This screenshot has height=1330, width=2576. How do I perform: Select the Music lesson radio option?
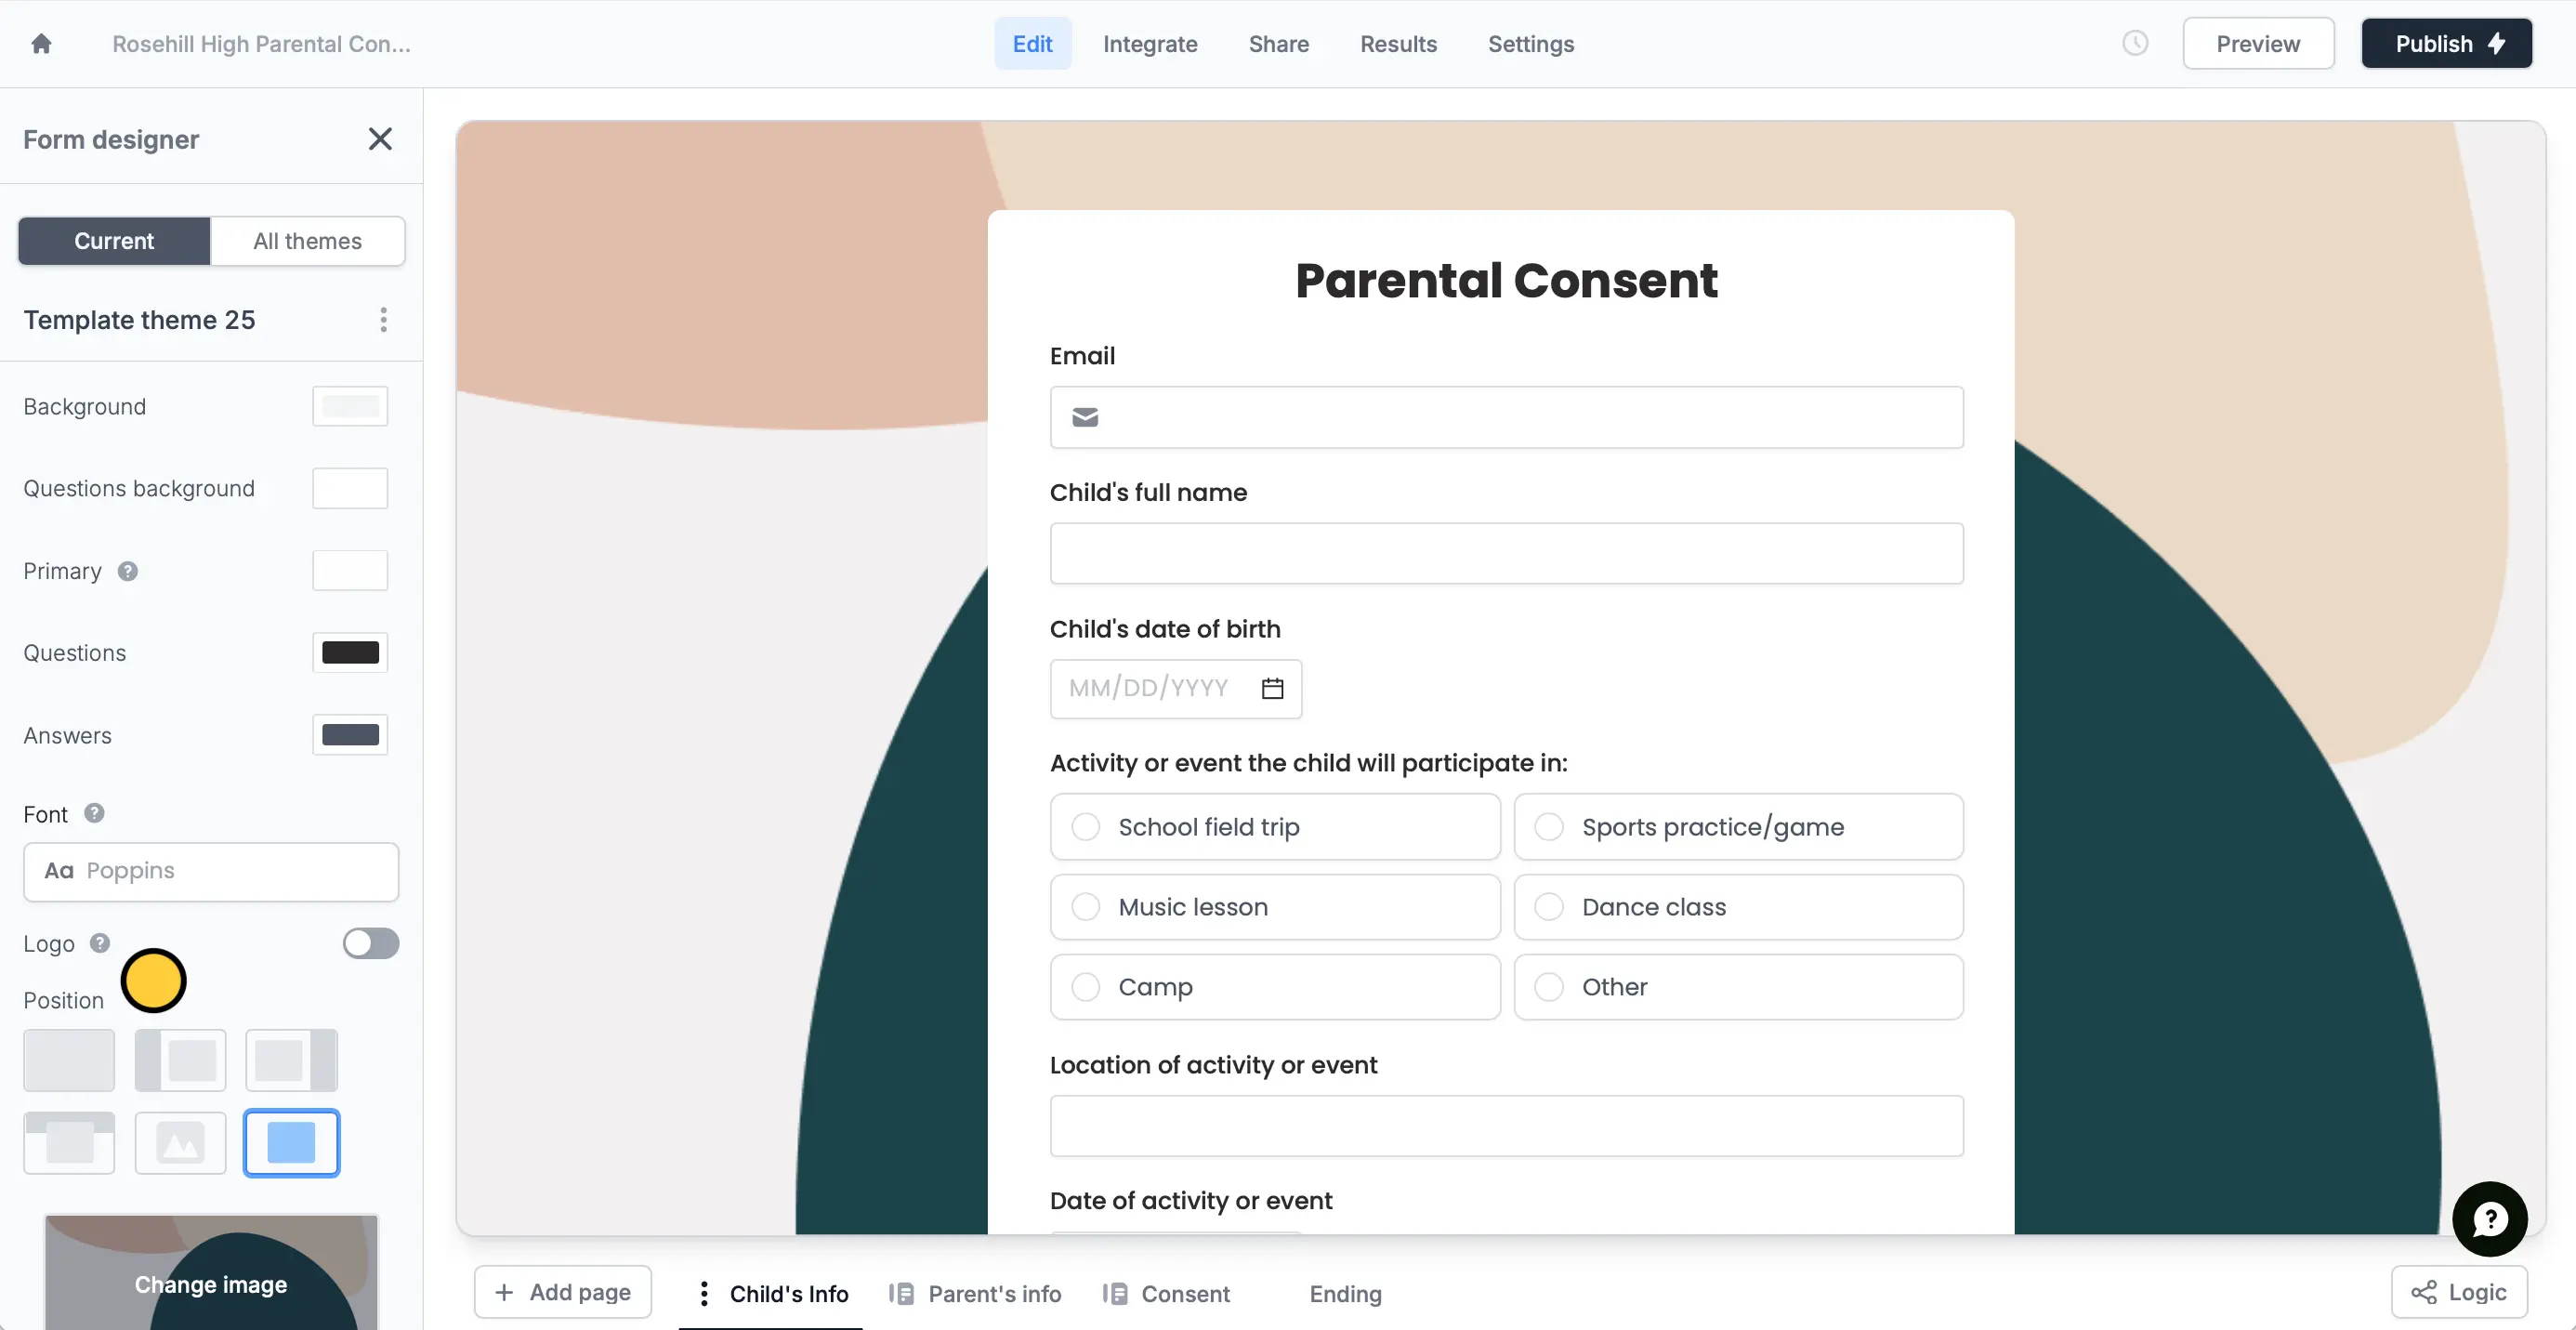click(x=1086, y=906)
